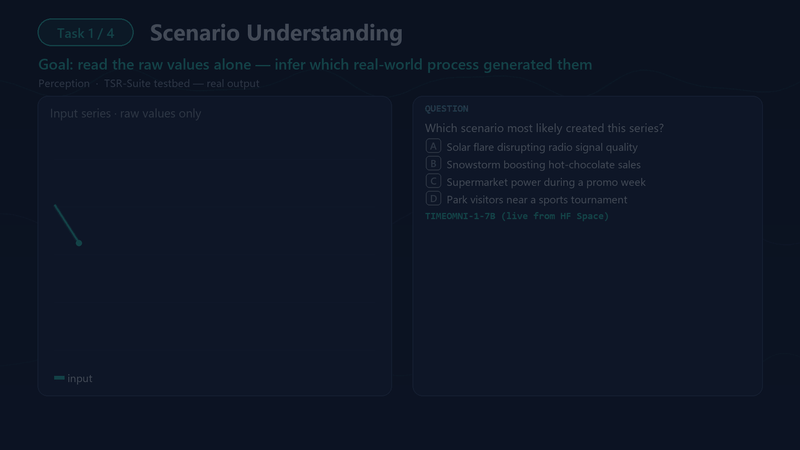The width and height of the screenshot is (800, 450).
Task: Click the "Perception" category label
Action: pyautogui.click(x=64, y=83)
